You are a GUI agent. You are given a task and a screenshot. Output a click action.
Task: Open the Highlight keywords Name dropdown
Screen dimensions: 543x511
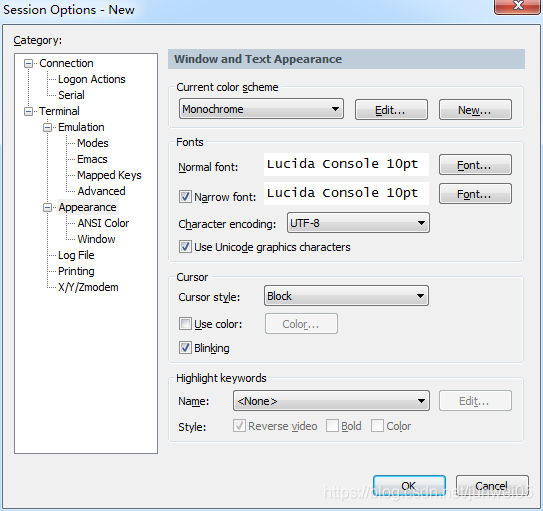coord(331,401)
